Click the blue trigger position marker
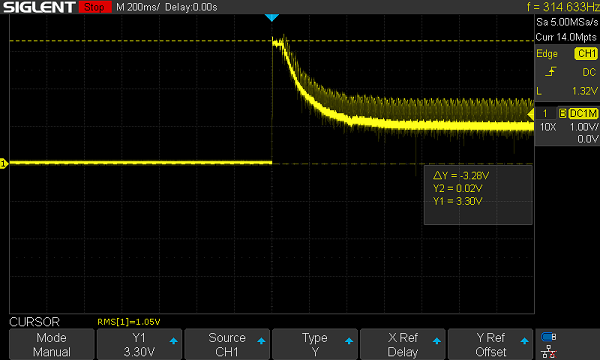This screenshot has height=360, width=600. 272,18
